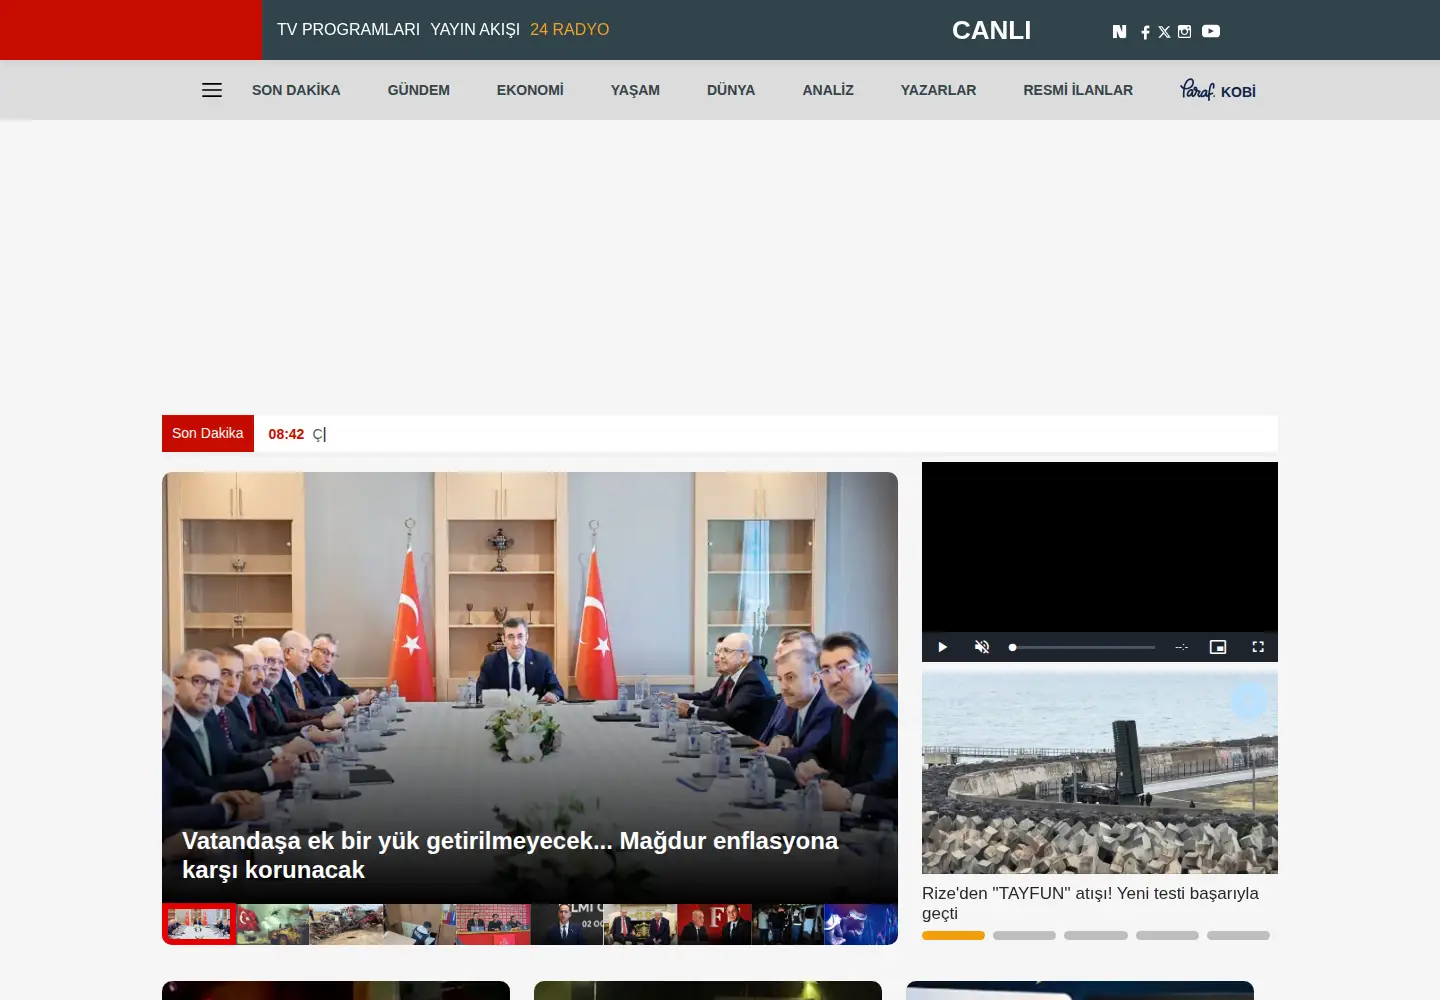Viewport: 1440px width, 1000px height.
Task: Open the Instagram icon in header
Action: 1184,31
